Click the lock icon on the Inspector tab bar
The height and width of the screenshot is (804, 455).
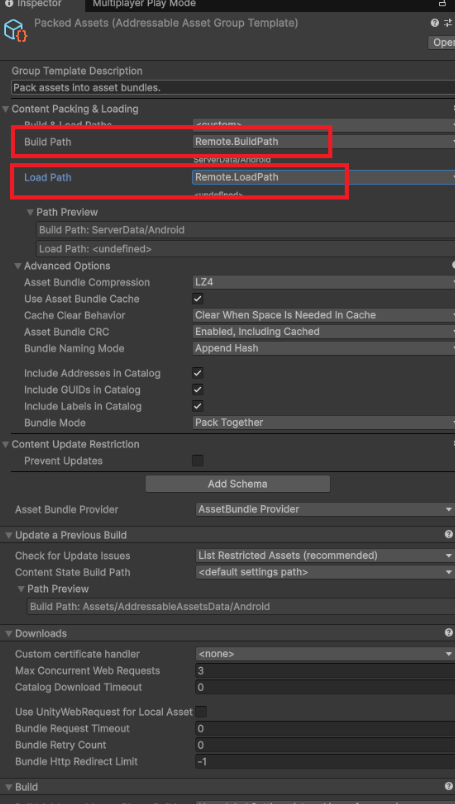coord(442,4)
